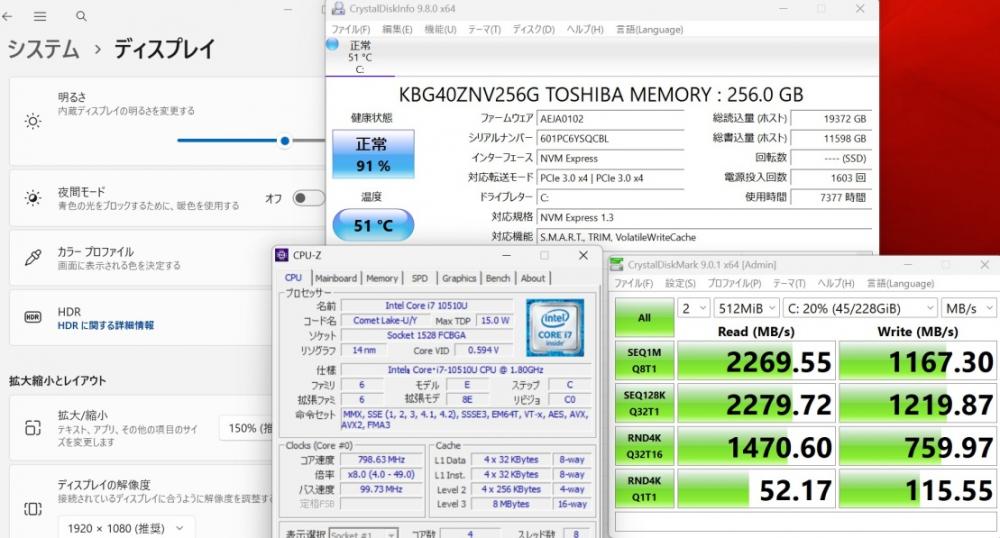Click the Settings back arrow icon
Screen dimensions: 1000x538
7,17
